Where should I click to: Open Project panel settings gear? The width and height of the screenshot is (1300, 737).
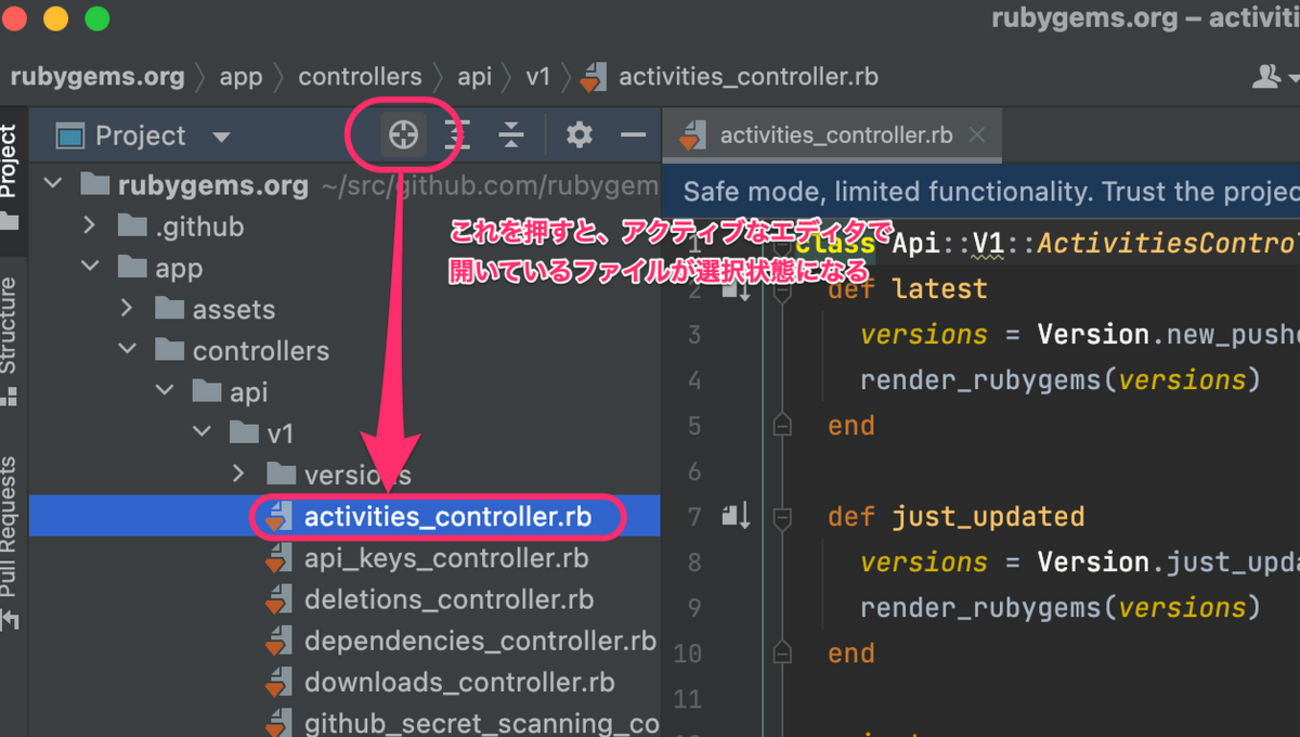pos(579,135)
